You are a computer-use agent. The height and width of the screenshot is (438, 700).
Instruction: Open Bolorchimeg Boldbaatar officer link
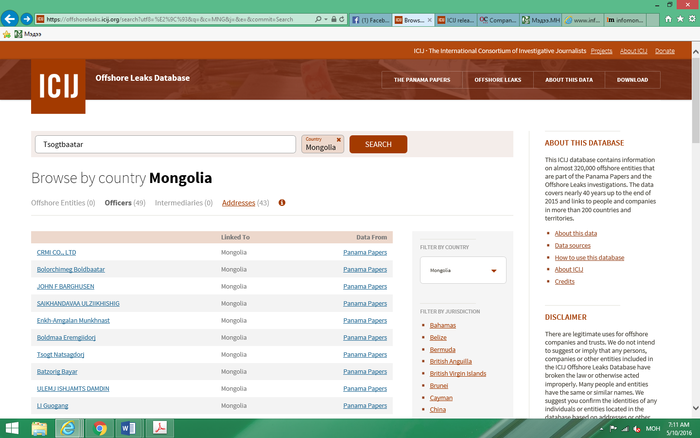[71, 269]
